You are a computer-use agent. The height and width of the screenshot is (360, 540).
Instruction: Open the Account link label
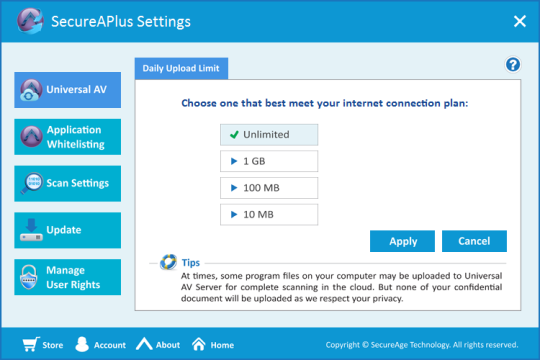(x=110, y=345)
